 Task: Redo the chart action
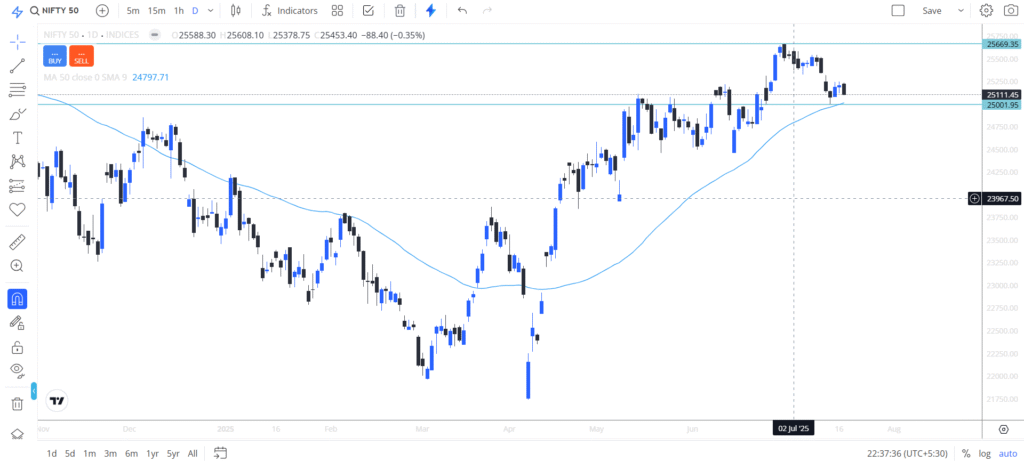(487, 10)
